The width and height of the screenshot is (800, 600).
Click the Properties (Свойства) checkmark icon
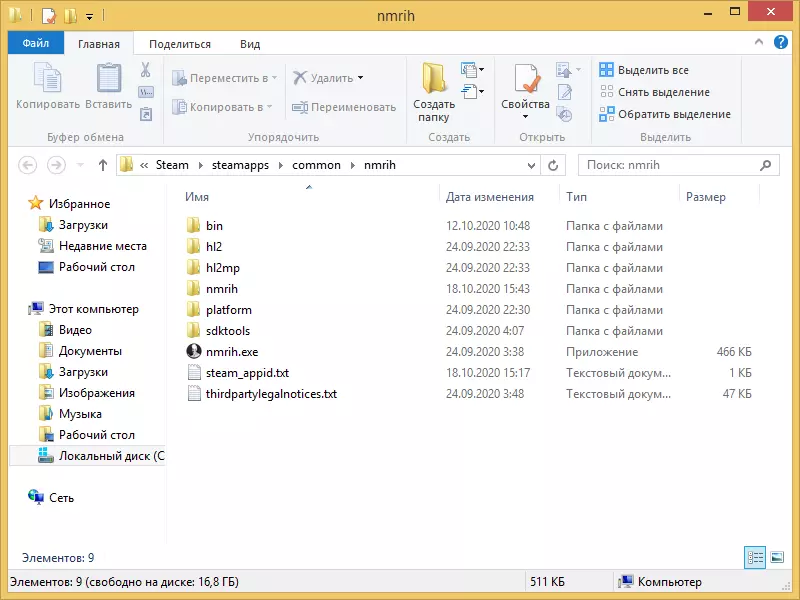coord(526,78)
